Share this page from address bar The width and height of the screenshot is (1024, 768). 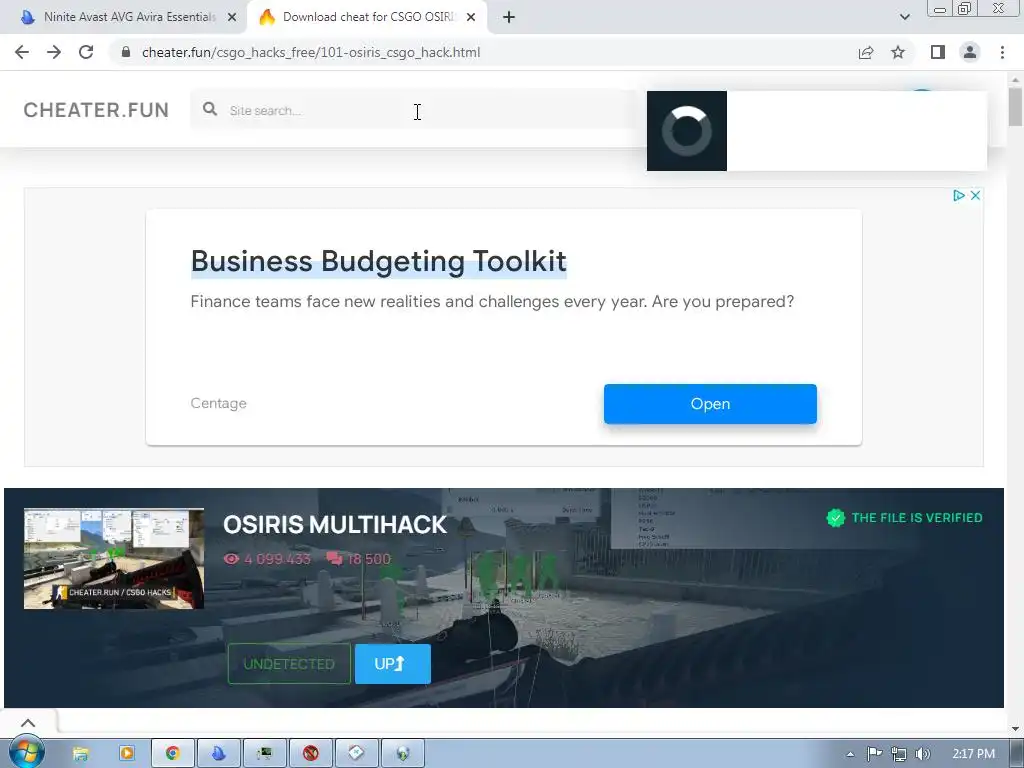(866, 52)
